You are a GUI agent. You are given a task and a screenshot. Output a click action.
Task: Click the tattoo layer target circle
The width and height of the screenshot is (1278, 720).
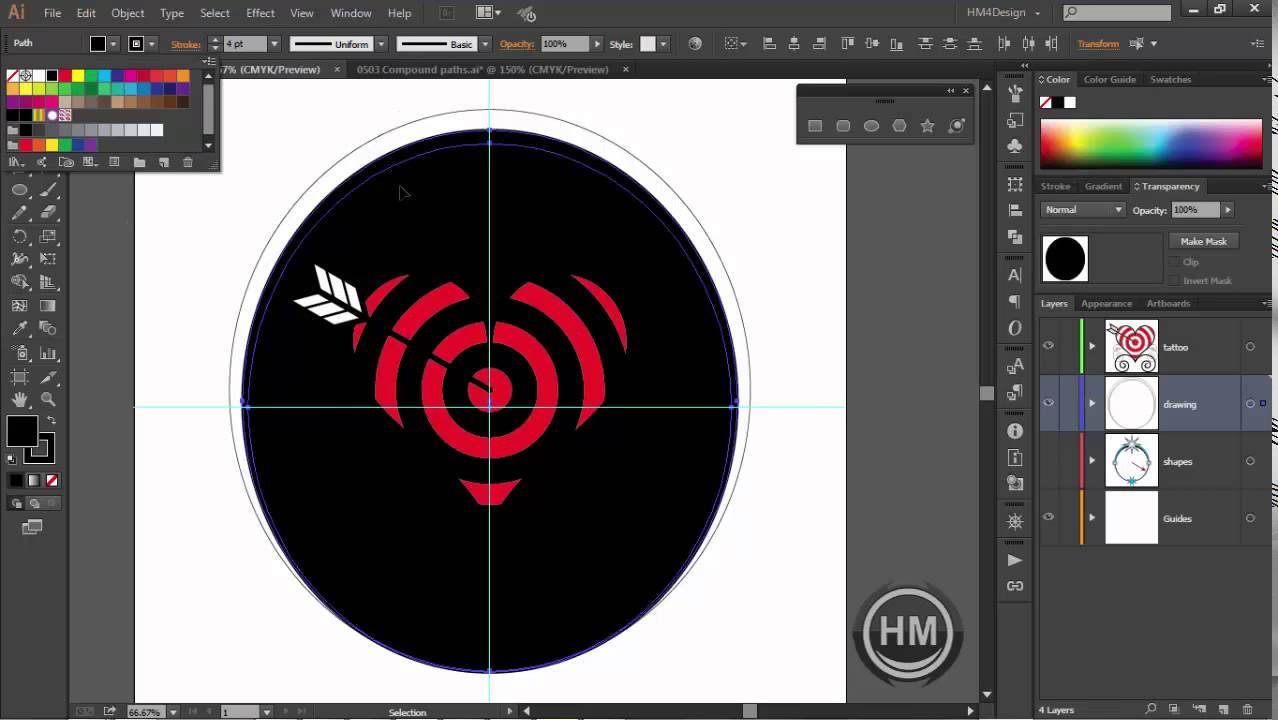point(1250,347)
